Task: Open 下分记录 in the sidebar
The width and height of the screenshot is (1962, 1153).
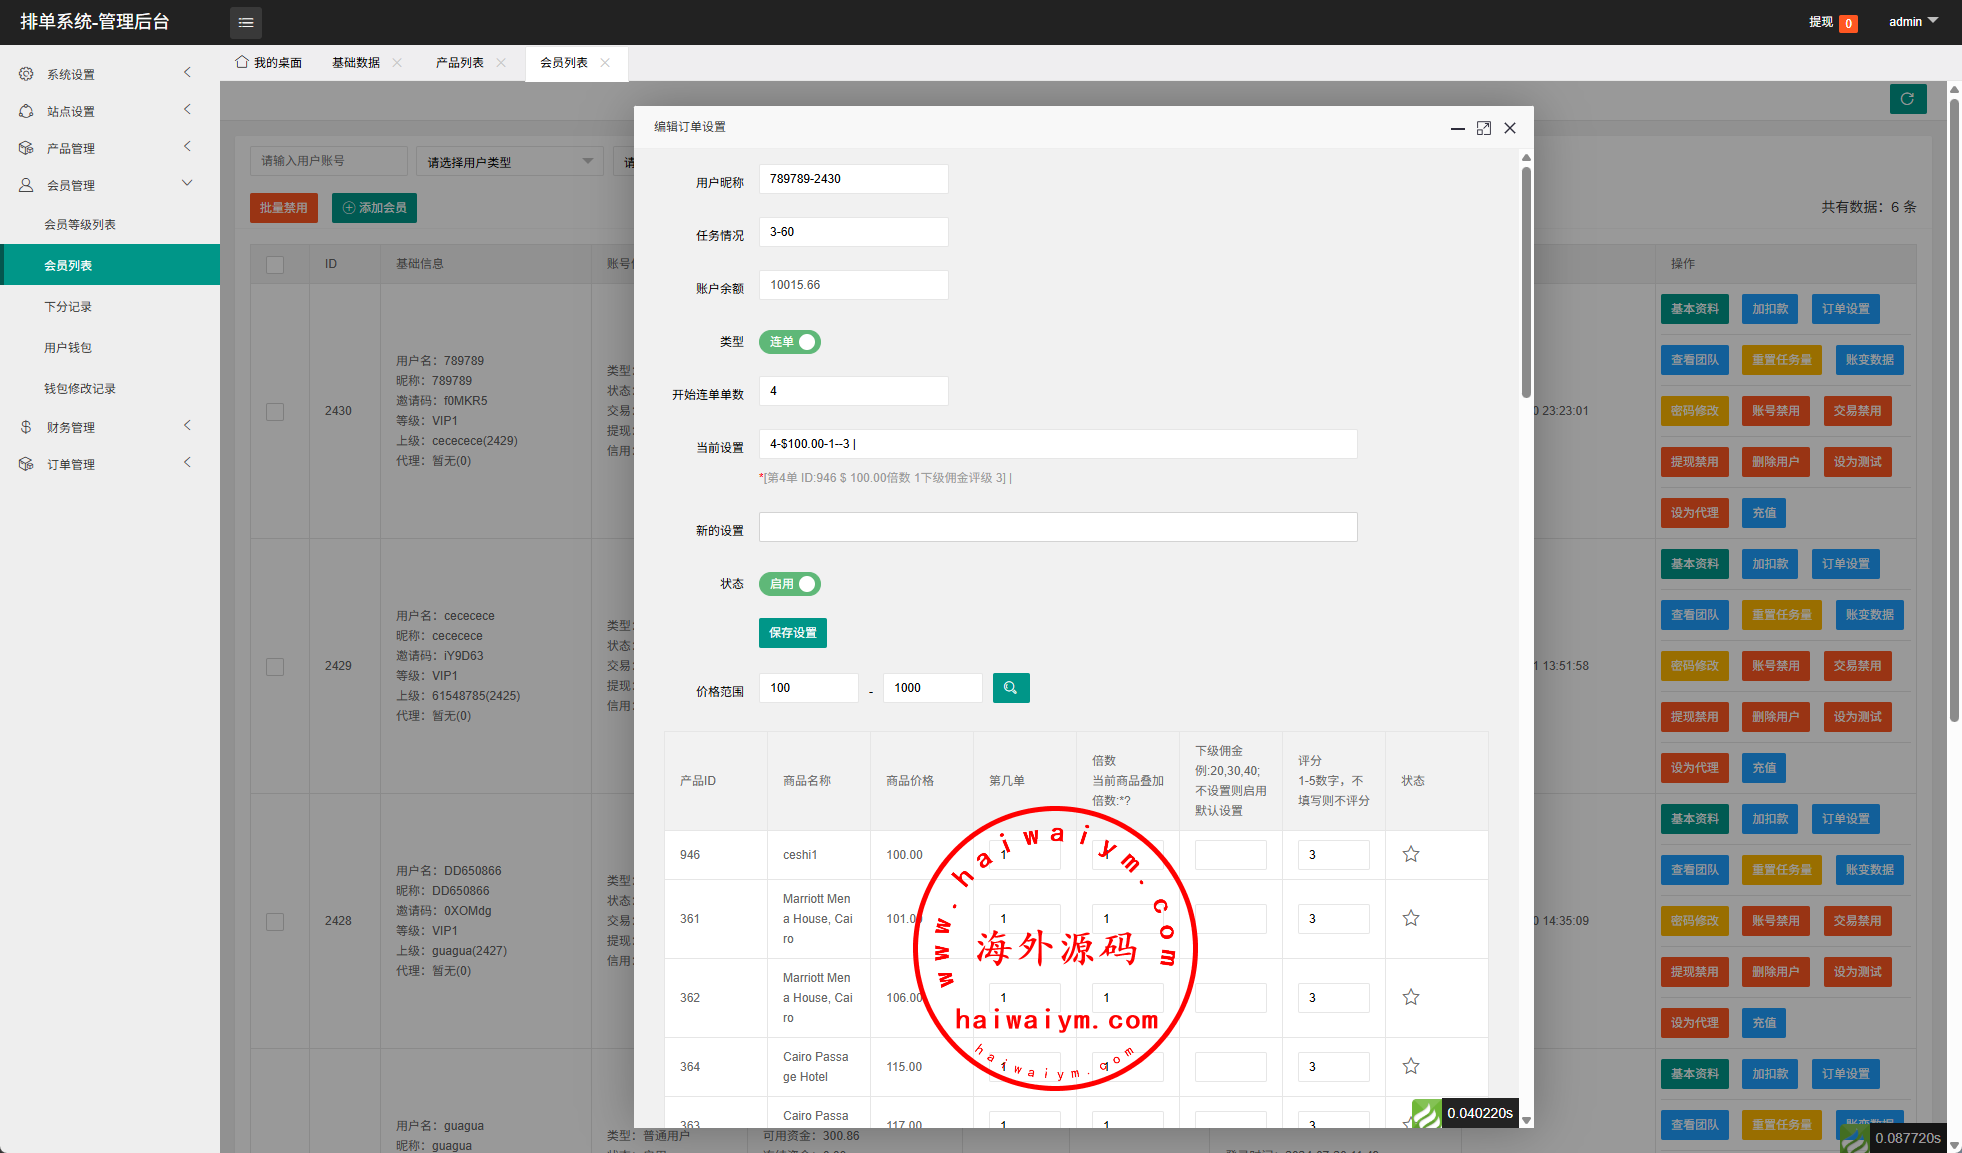Action: point(68,307)
